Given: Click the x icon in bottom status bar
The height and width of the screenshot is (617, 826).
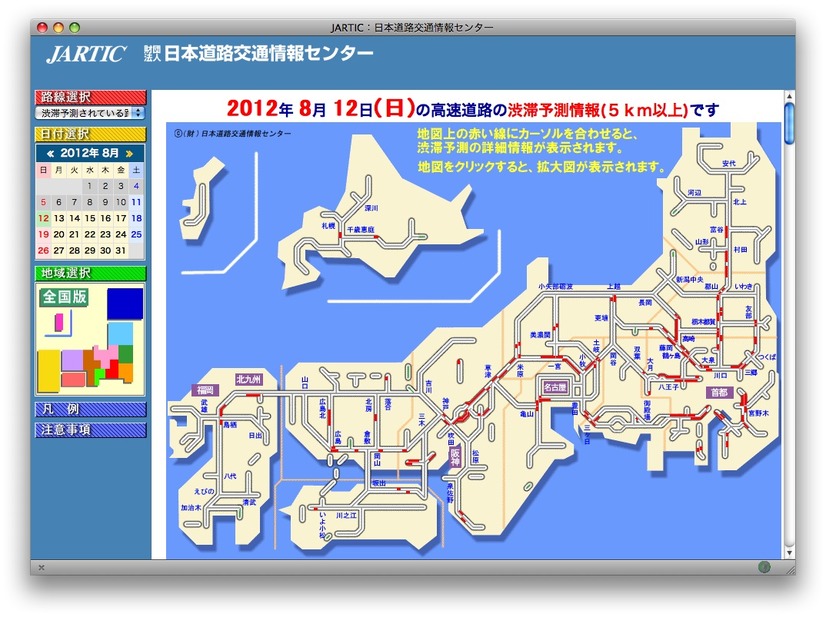Looking at the screenshot, I should tap(42, 567).
